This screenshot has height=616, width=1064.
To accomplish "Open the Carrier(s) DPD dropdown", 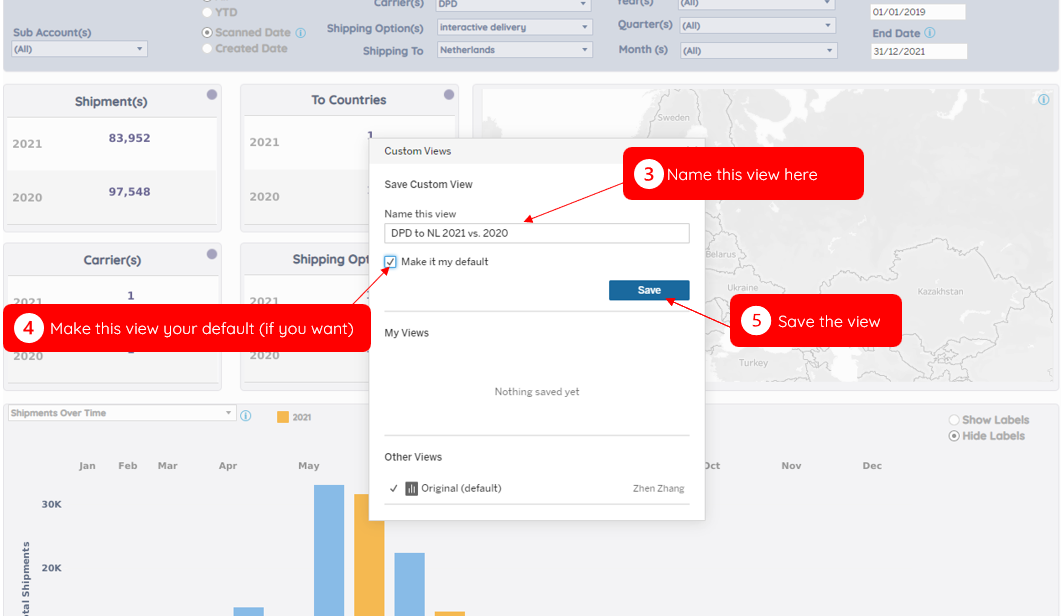I will coord(514,5).
